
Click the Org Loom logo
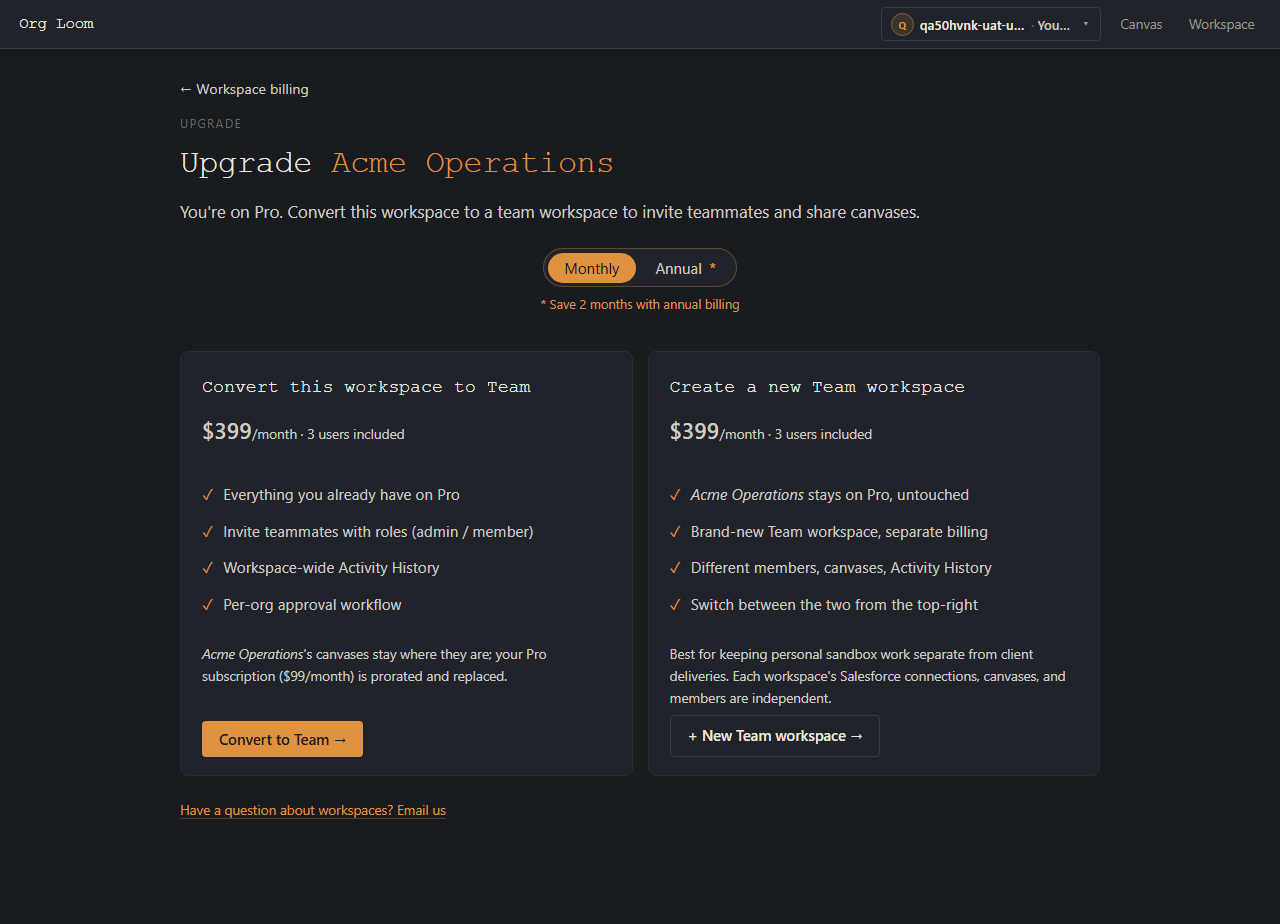tap(56, 24)
